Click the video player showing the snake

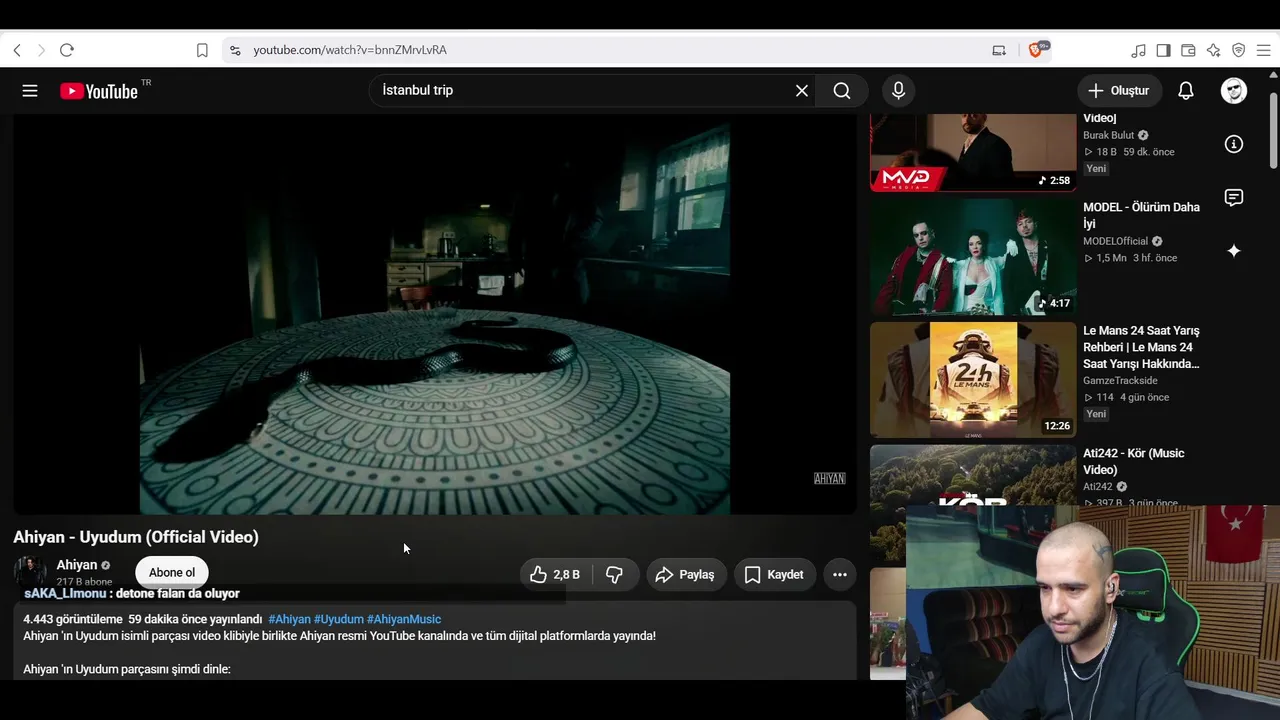pos(435,315)
